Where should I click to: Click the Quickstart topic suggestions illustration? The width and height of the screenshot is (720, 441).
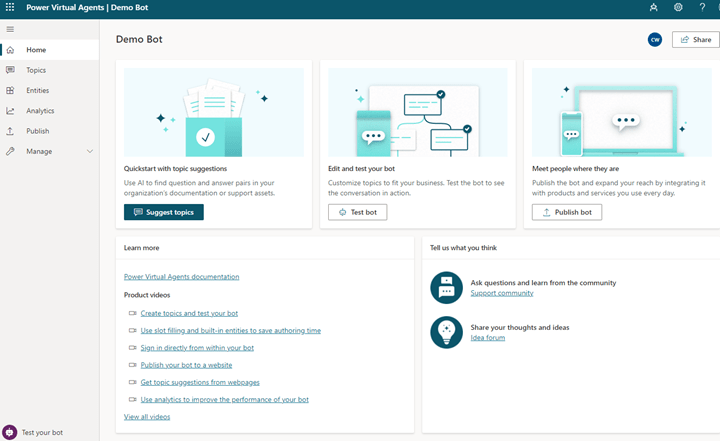pos(214,113)
